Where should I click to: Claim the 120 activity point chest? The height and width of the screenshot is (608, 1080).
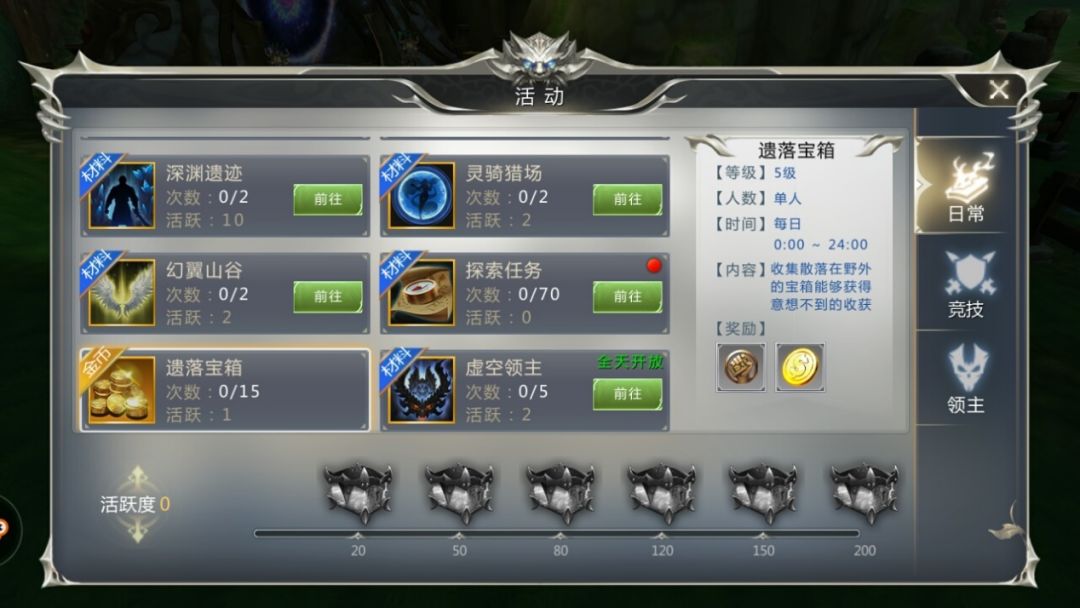pyautogui.click(x=662, y=493)
